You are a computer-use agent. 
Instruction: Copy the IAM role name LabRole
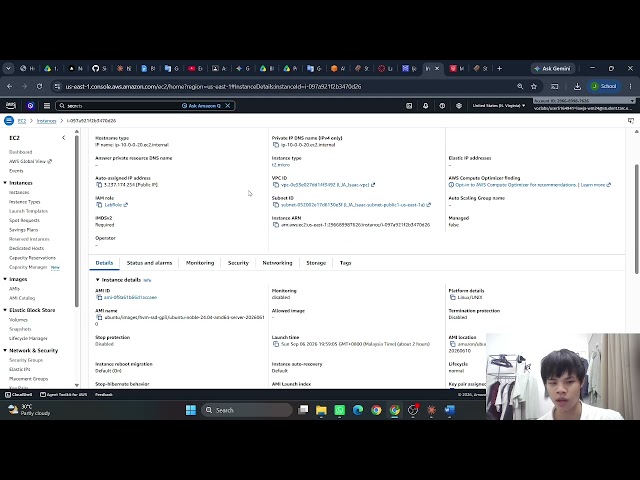[x=99, y=205]
